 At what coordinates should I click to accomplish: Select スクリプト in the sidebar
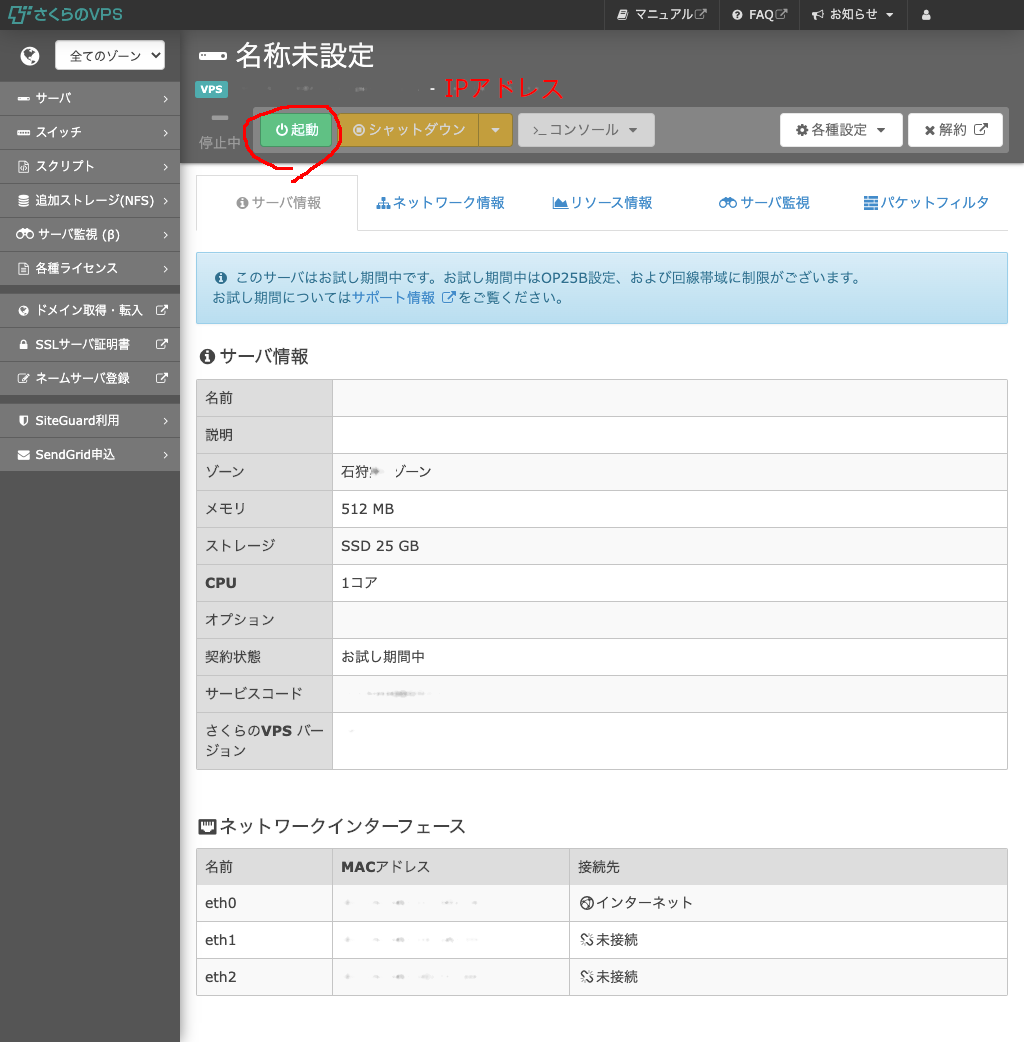click(90, 166)
